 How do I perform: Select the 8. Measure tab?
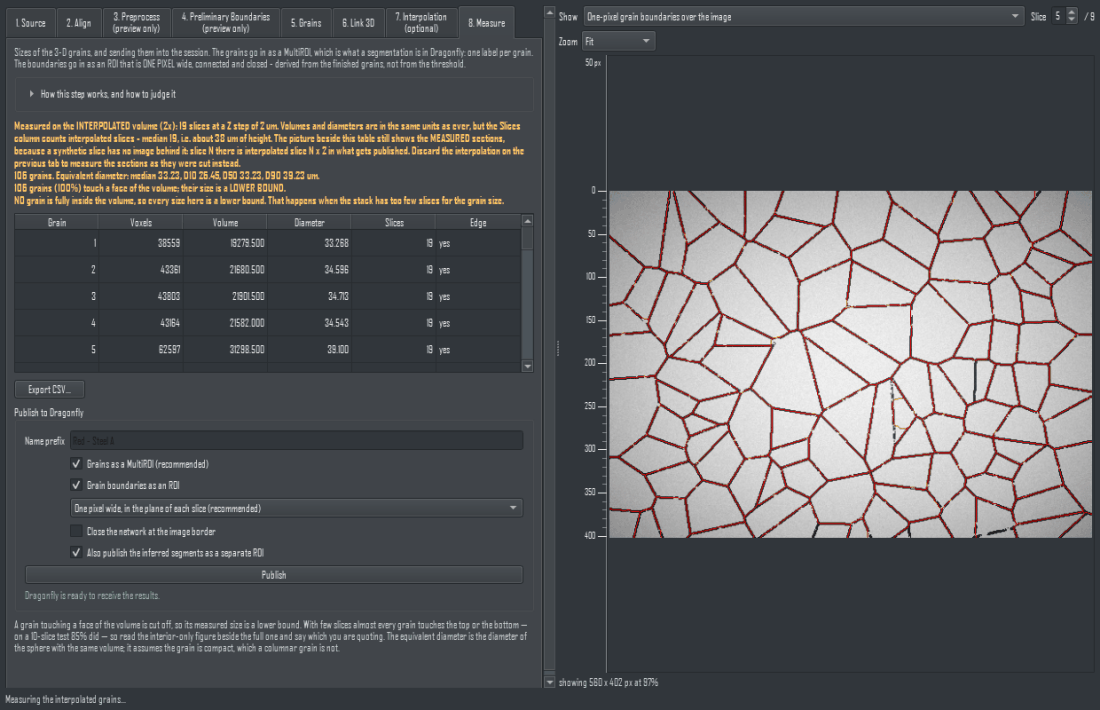click(x=487, y=22)
